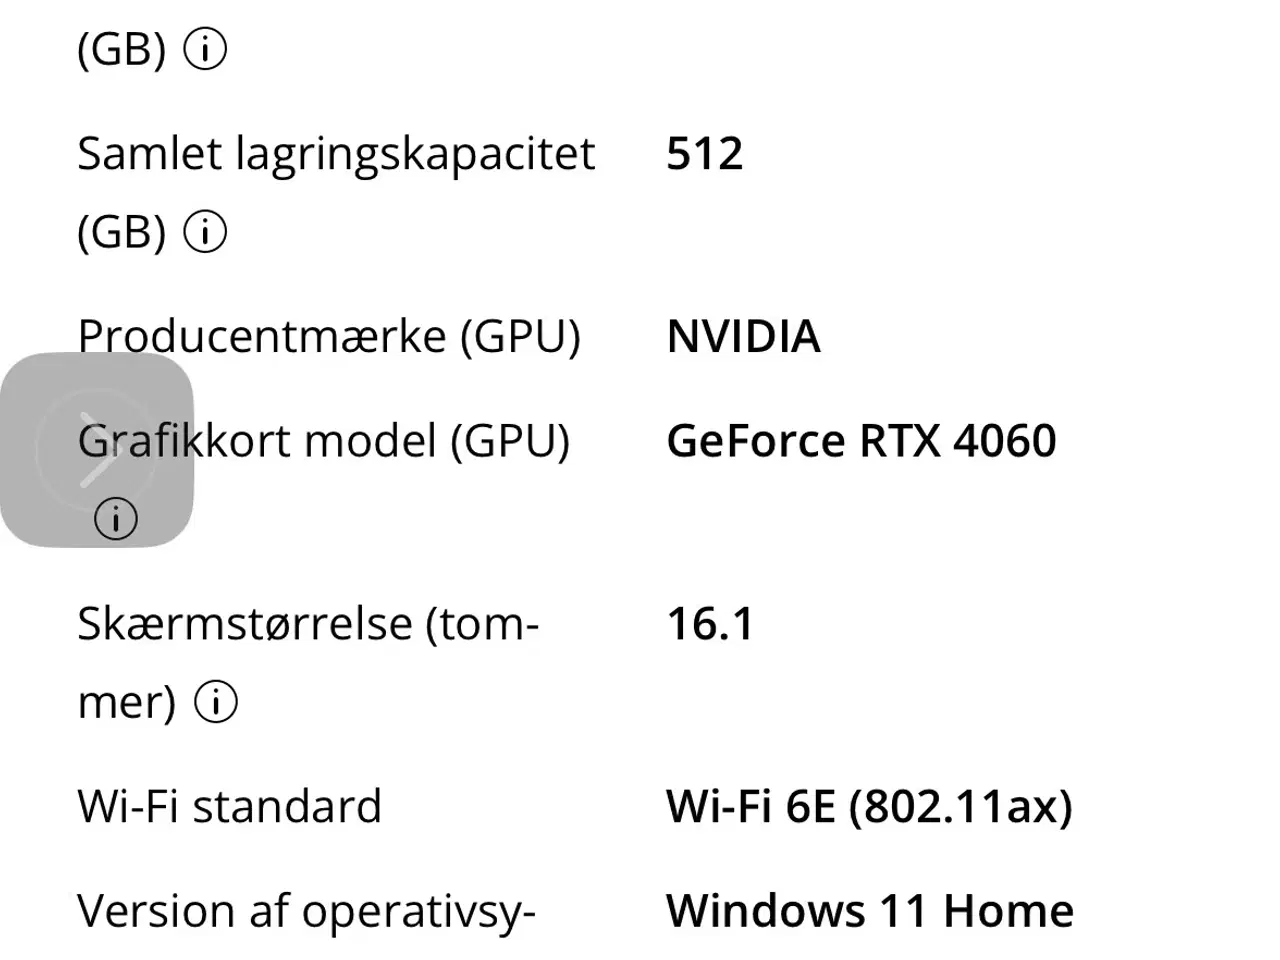Tap the Producentmærke (GPU) label
The image size is (1280, 960).
point(328,336)
